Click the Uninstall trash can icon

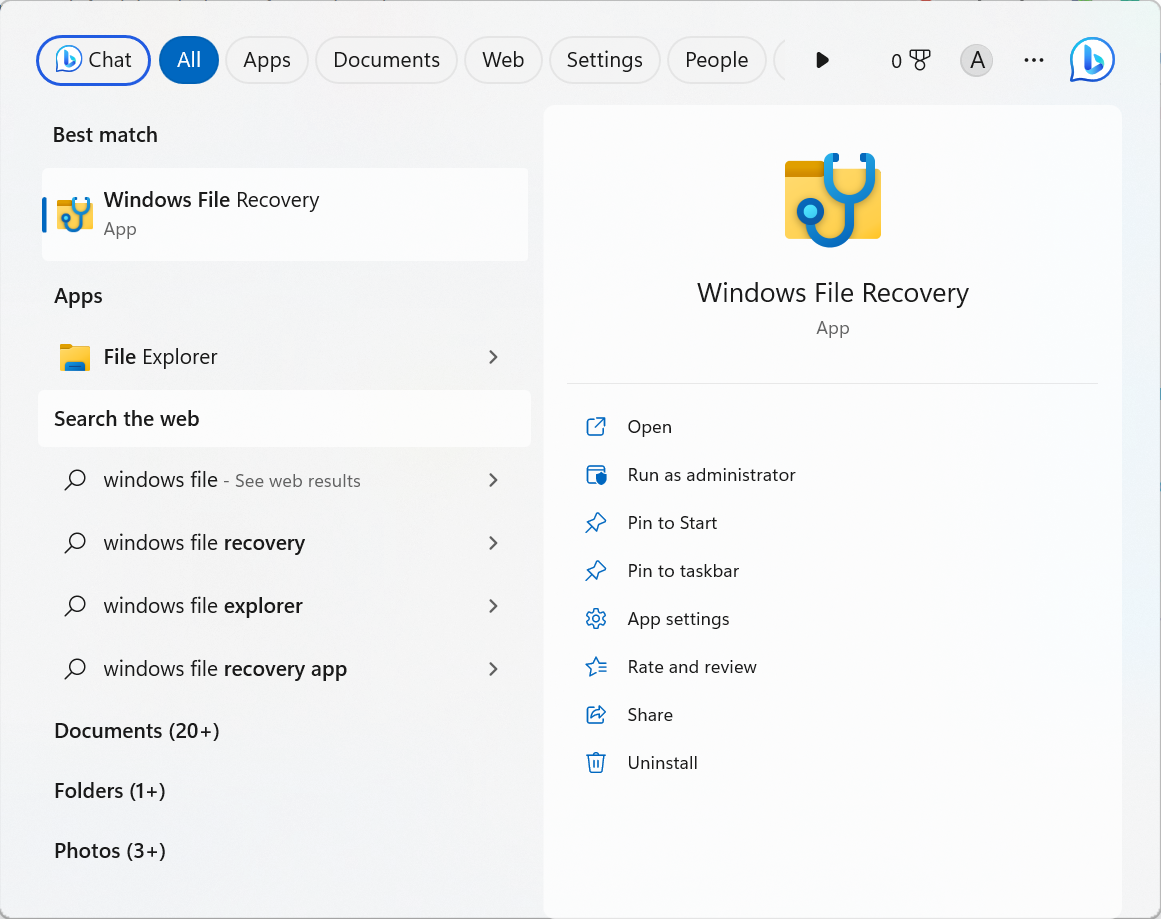click(x=596, y=763)
